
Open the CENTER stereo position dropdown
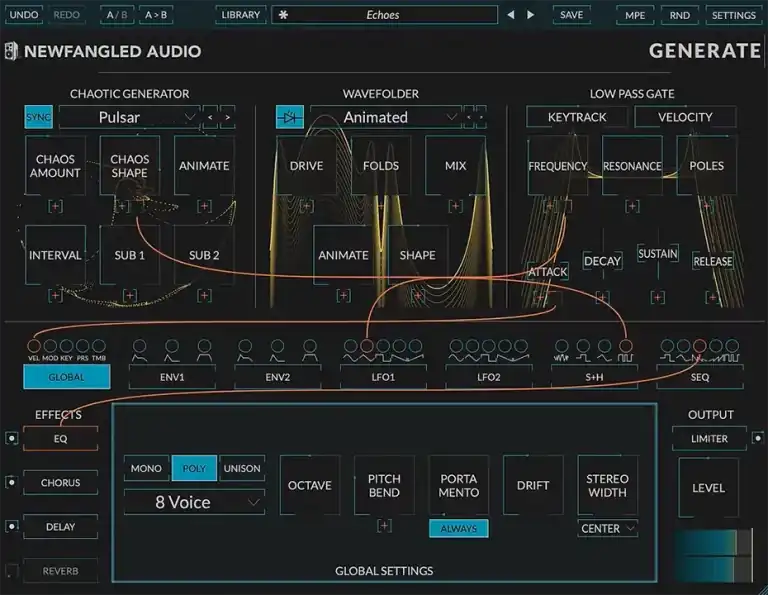607,528
